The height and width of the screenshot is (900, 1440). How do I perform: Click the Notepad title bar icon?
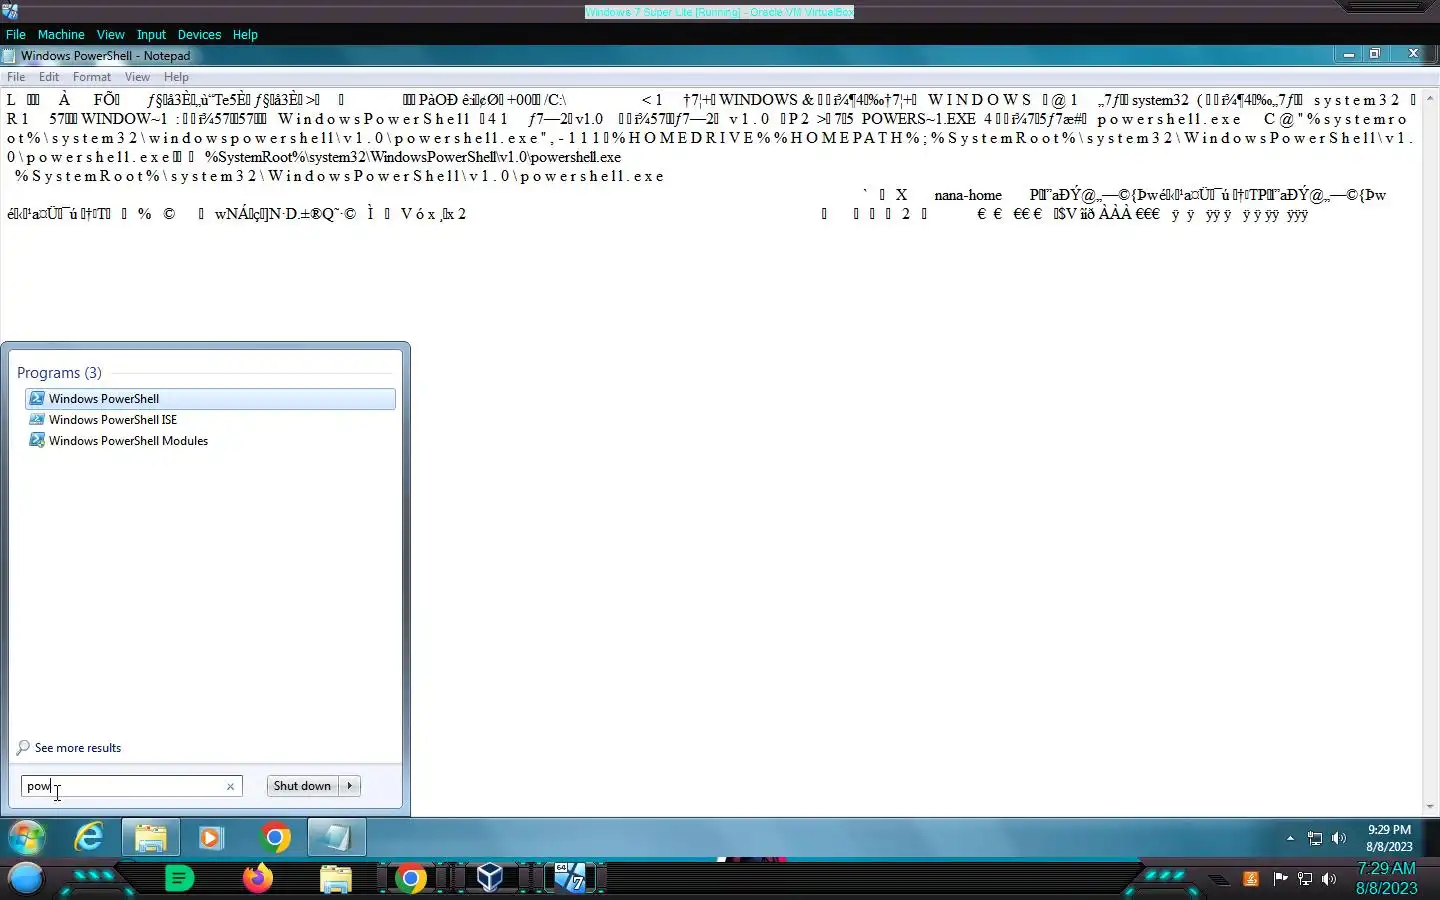point(9,56)
